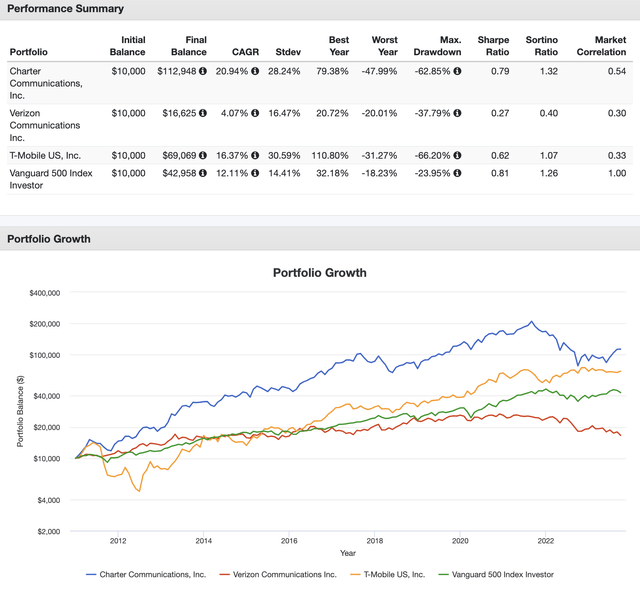Click the Worst Year column header
Image resolution: width=640 pixels, height=589 pixels.
384,46
